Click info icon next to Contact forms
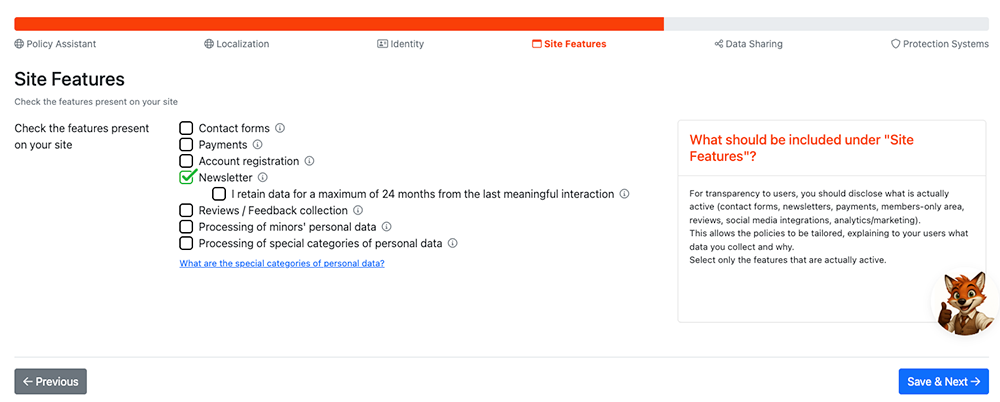Image resolution: width=1000 pixels, height=402 pixels. click(280, 128)
